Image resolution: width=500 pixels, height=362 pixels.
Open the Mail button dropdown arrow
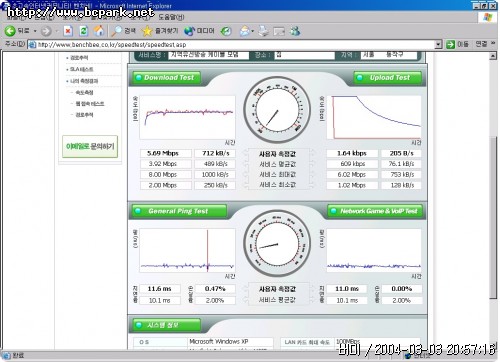tap(253, 31)
